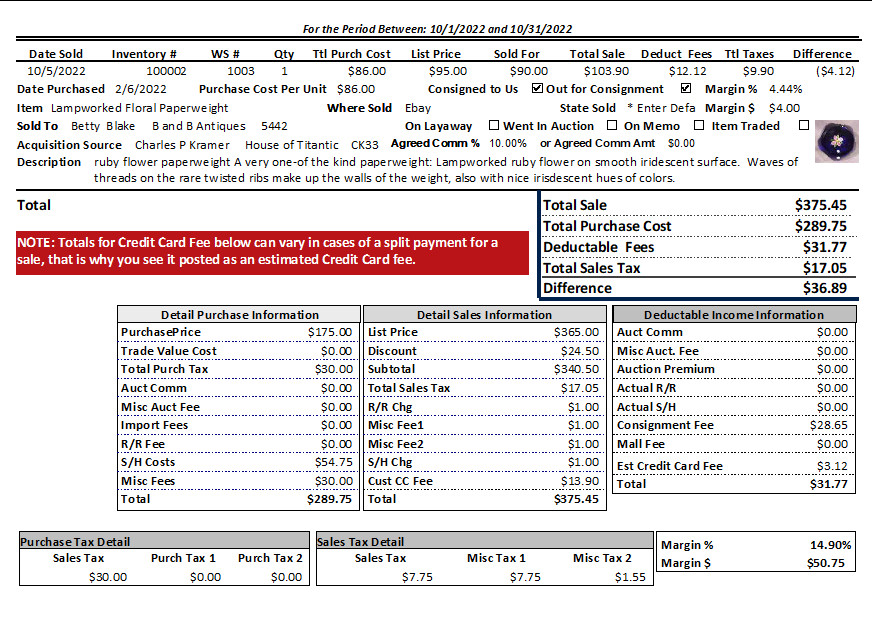This screenshot has height=632, width=872.
Task: Uncheck the Out for Consignment checkbox
Action: (x=686, y=88)
